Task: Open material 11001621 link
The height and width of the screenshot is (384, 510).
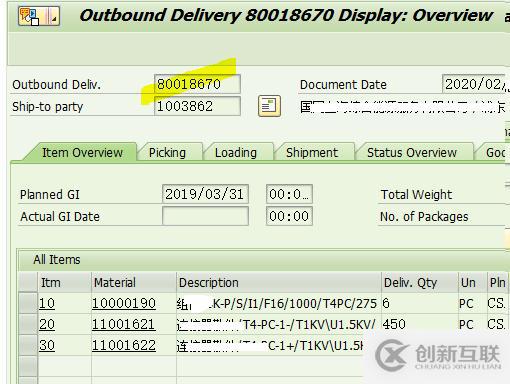Action: pos(123,324)
